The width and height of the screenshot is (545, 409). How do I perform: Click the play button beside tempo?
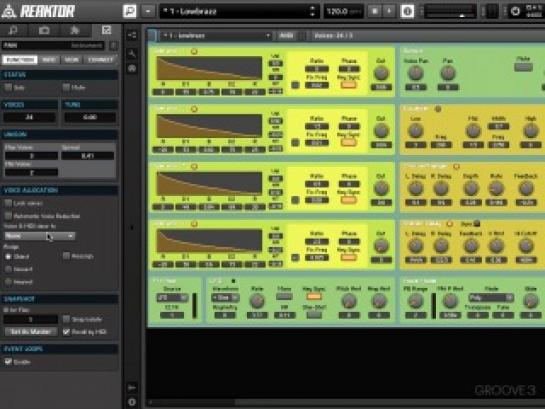tap(389, 11)
